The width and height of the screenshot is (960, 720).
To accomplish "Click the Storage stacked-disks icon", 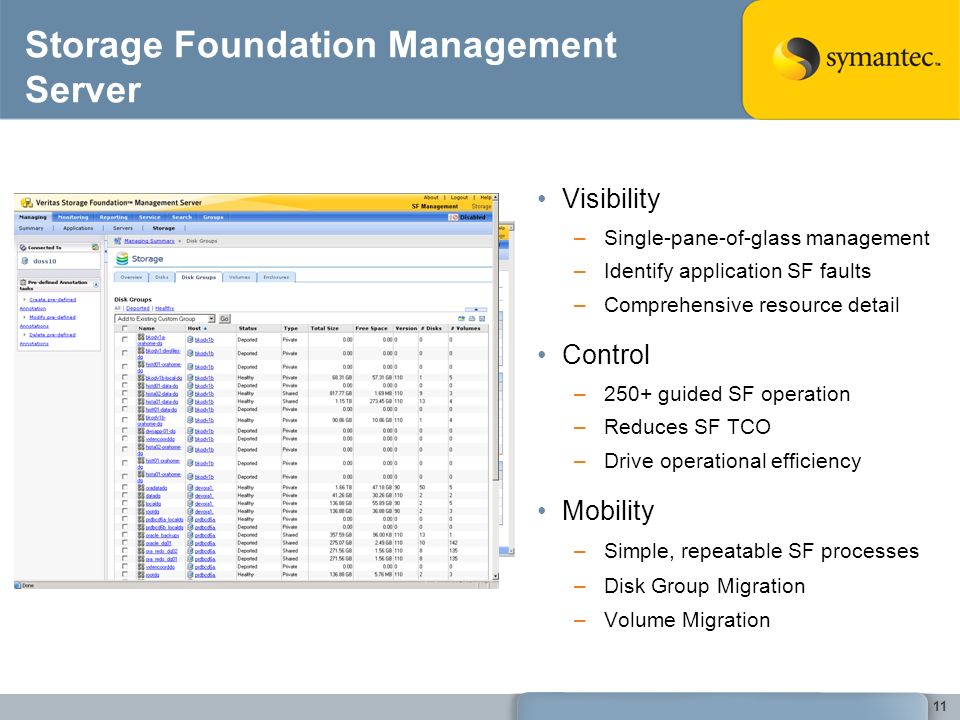I will pyautogui.click(x=122, y=258).
